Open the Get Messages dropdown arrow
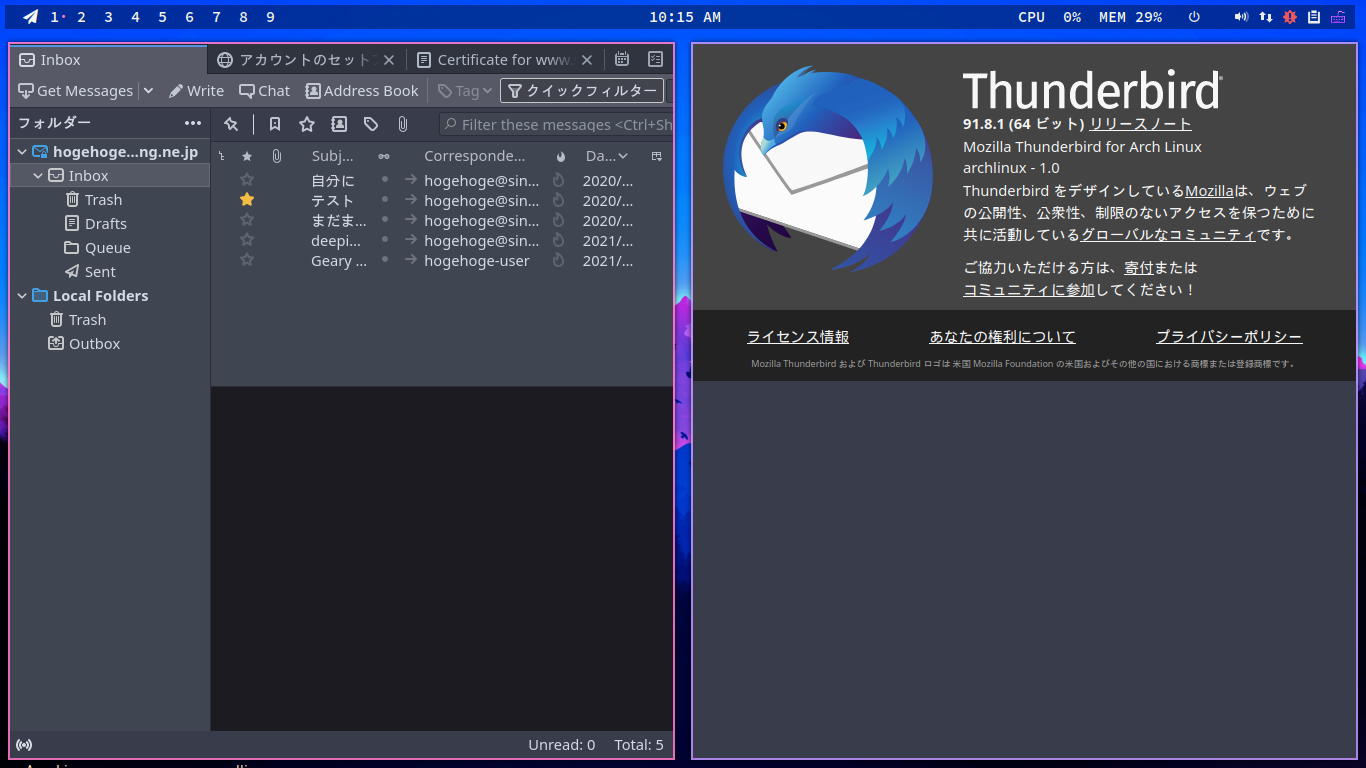This screenshot has height=768, width=1366. point(148,91)
